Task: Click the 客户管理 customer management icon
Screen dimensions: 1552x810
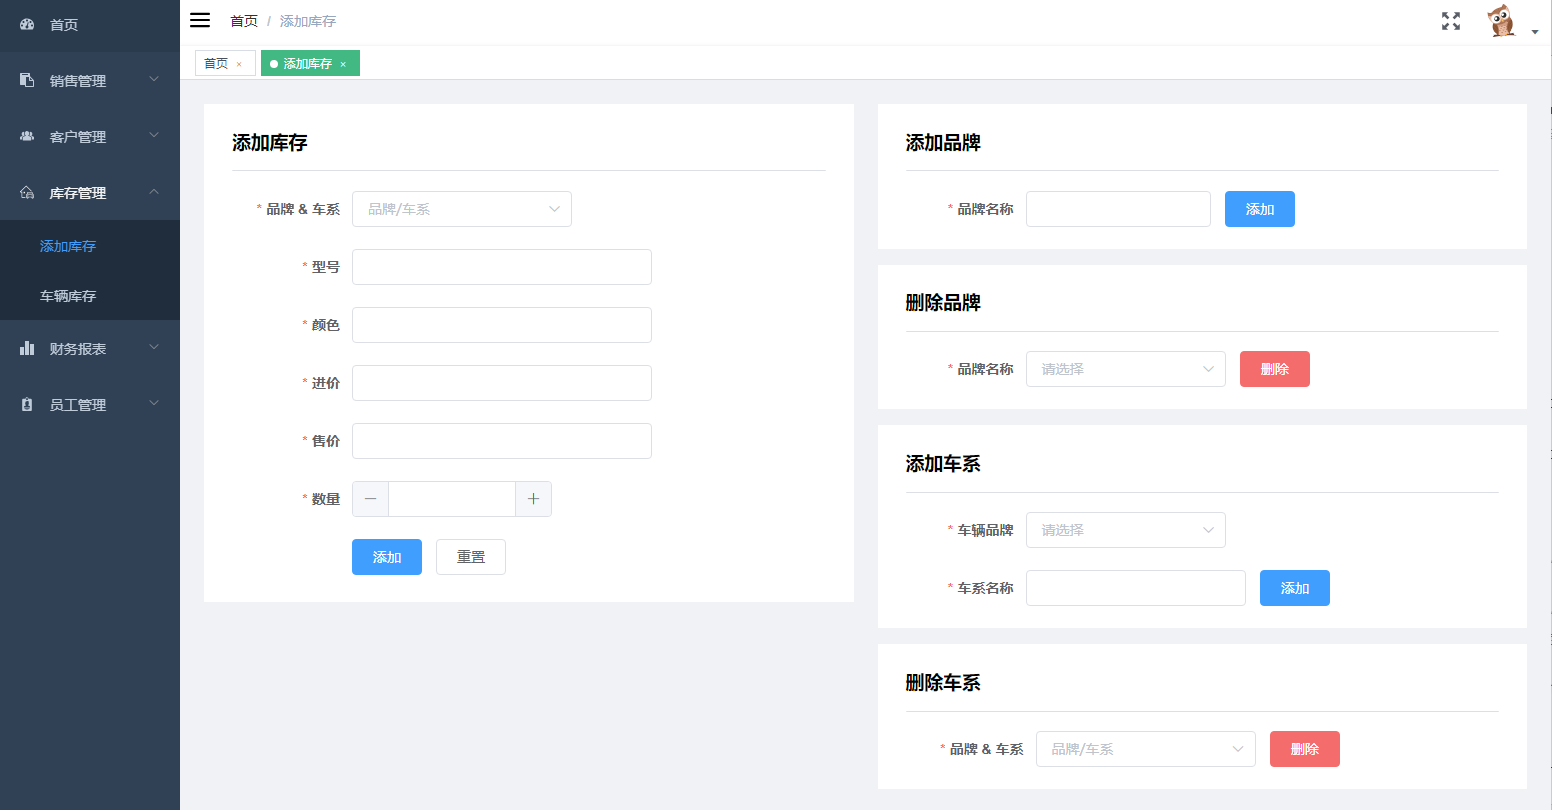Action: [x=25, y=136]
